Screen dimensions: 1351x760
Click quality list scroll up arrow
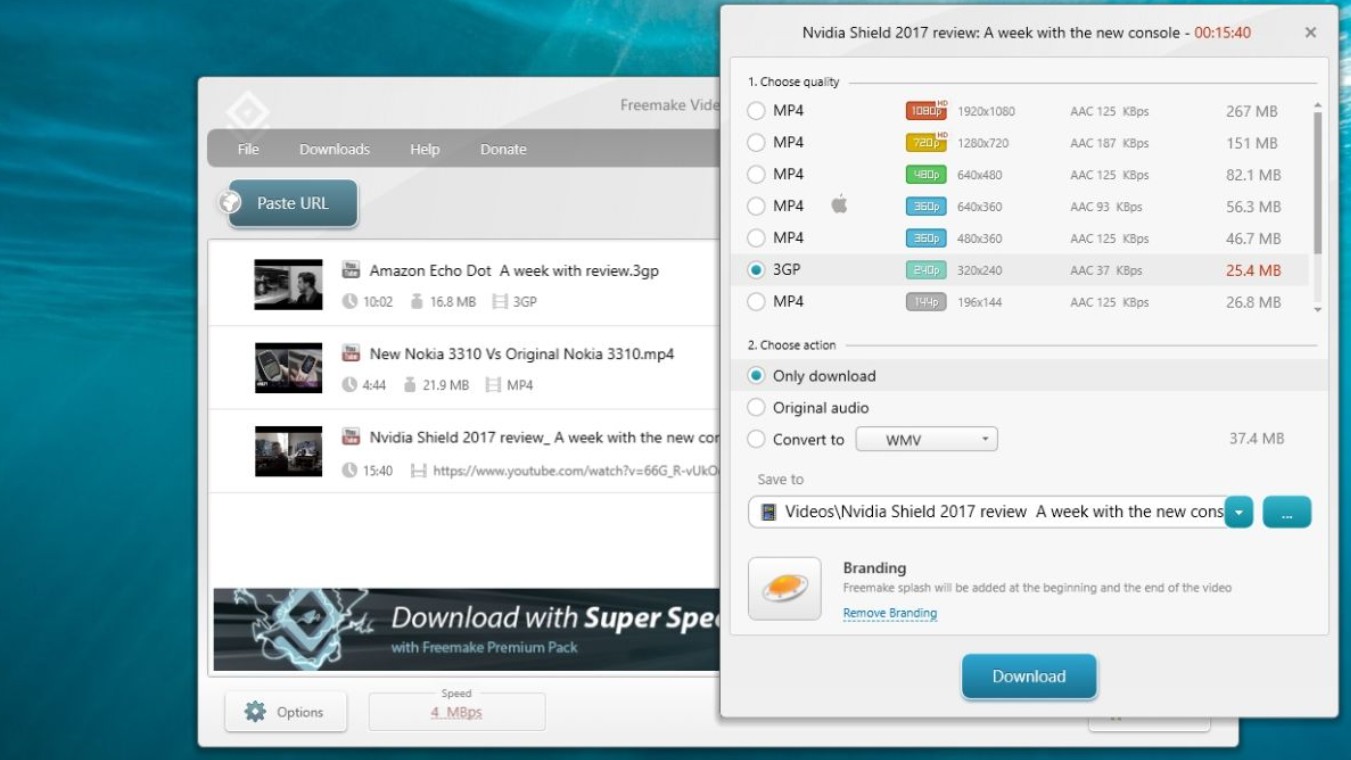coord(1317,105)
